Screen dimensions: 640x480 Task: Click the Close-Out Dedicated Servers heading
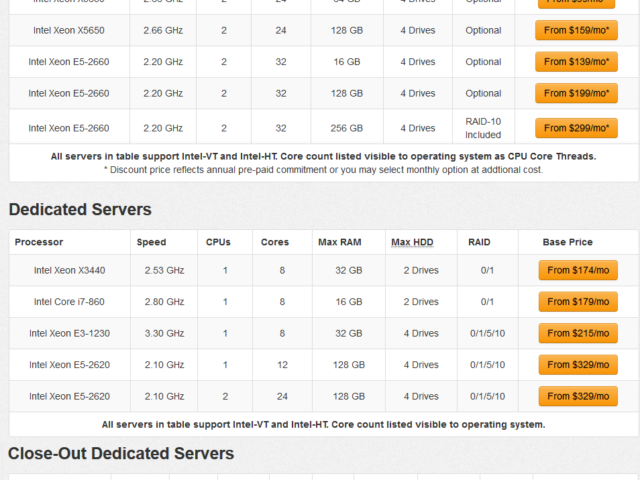[121, 453]
